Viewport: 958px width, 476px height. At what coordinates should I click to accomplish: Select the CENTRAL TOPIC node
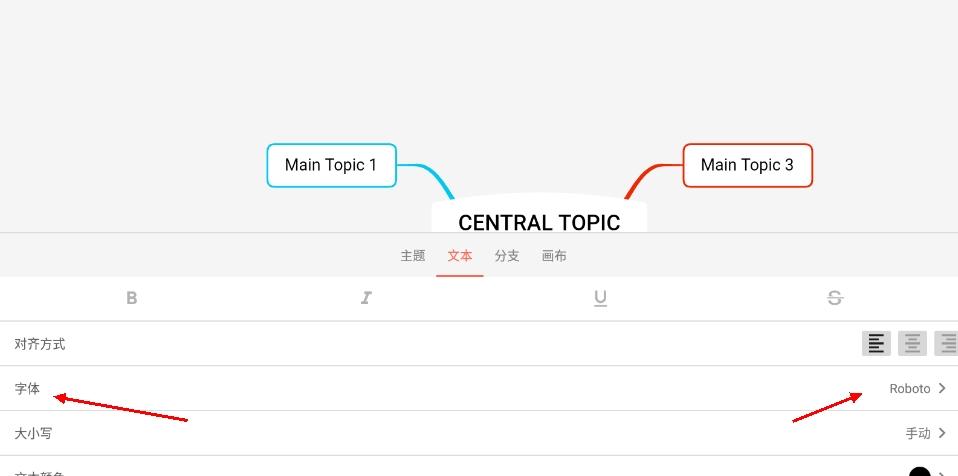(x=539, y=220)
